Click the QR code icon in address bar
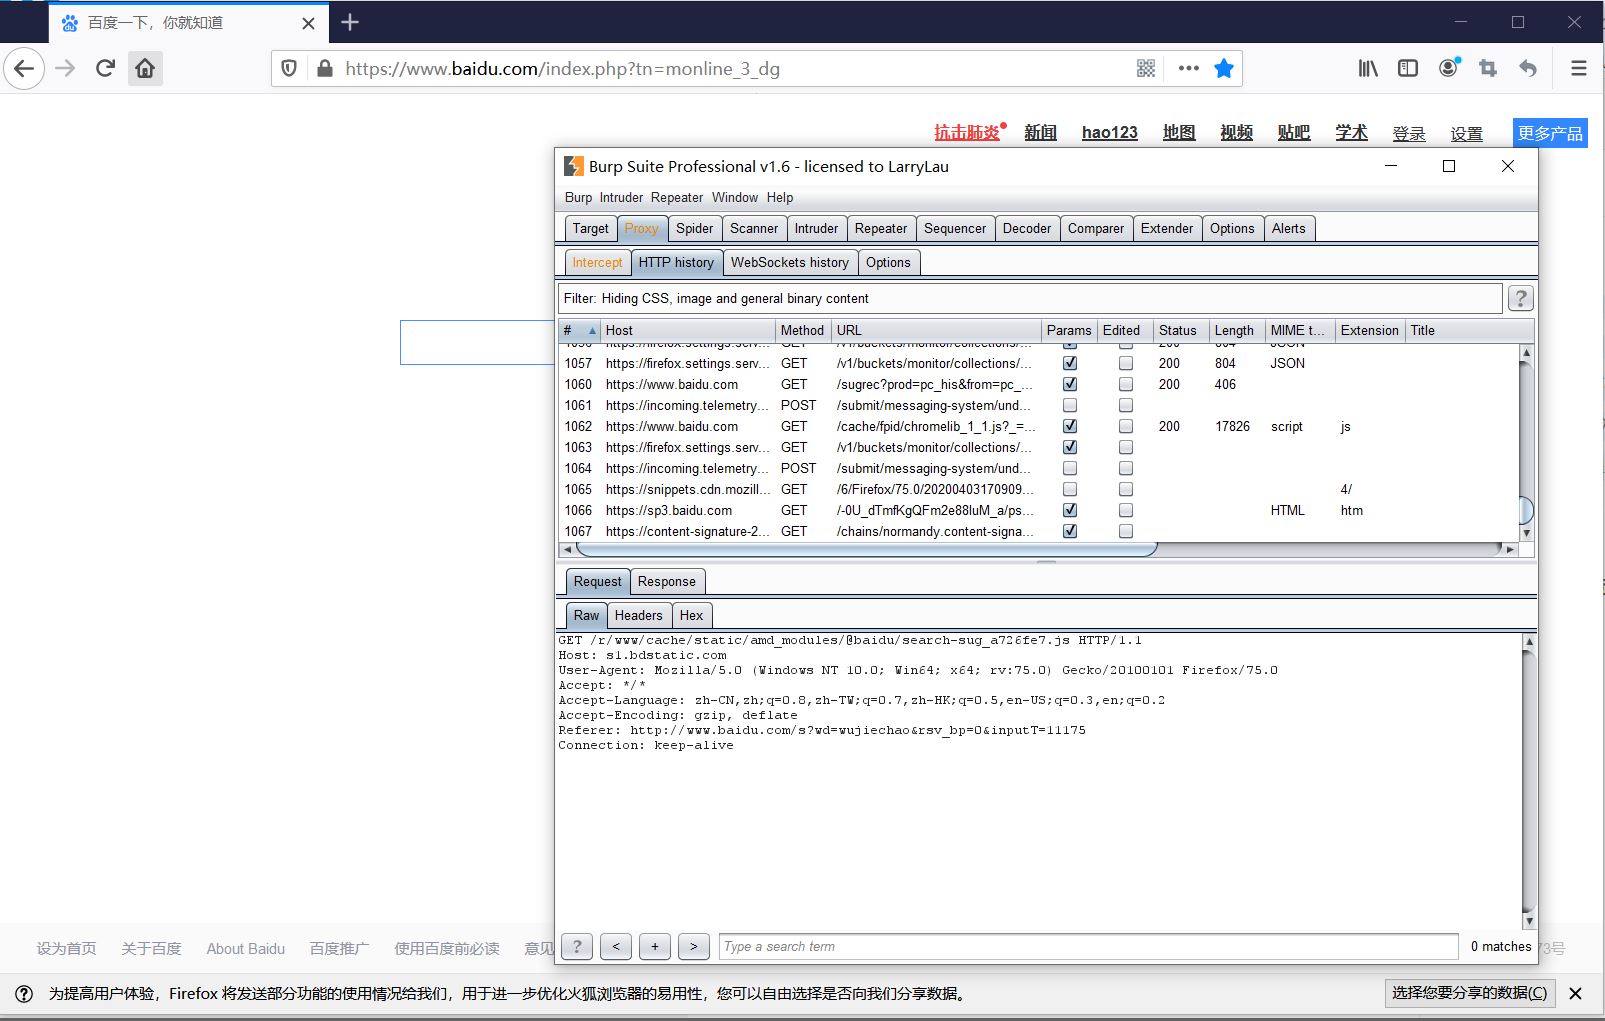 1146,68
